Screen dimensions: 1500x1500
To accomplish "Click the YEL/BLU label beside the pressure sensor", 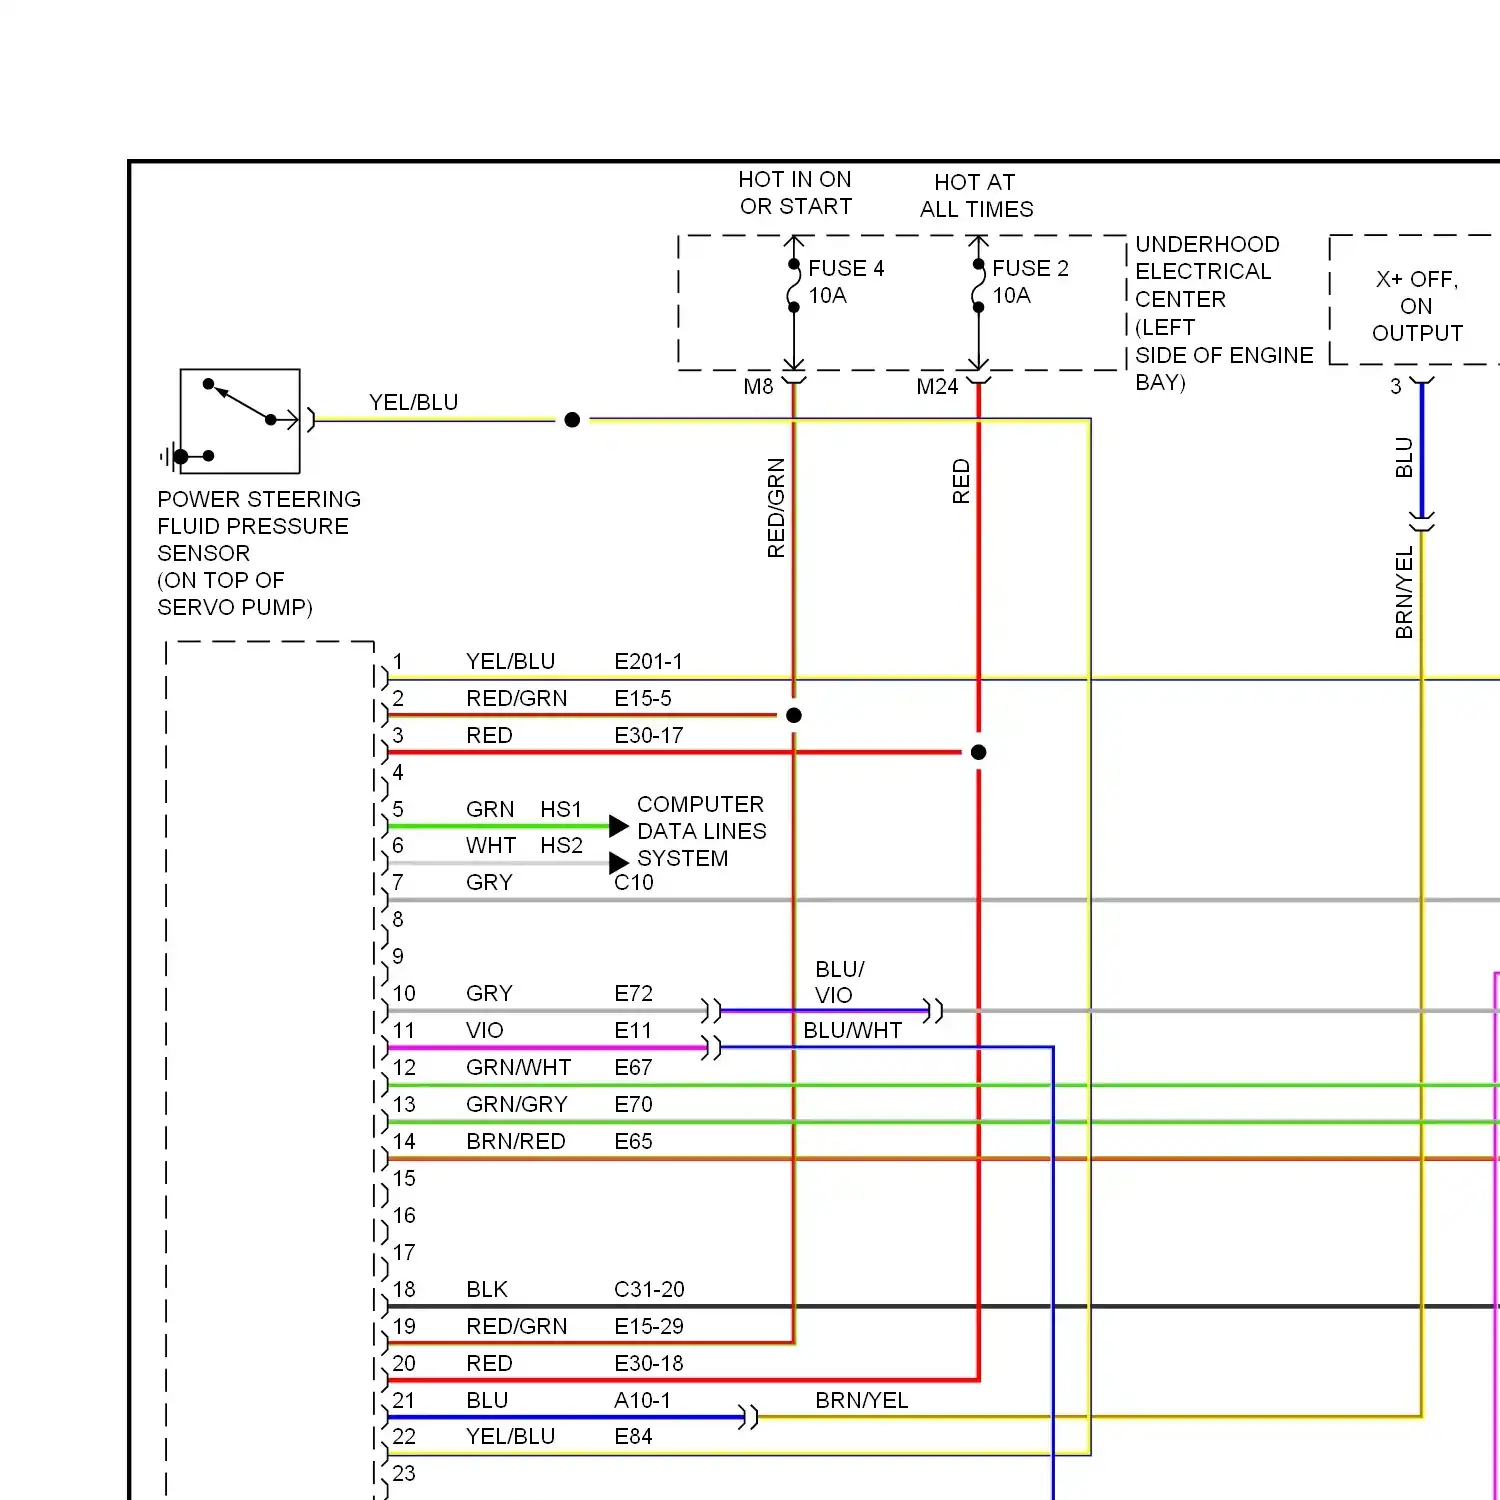I will click(413, 402).
